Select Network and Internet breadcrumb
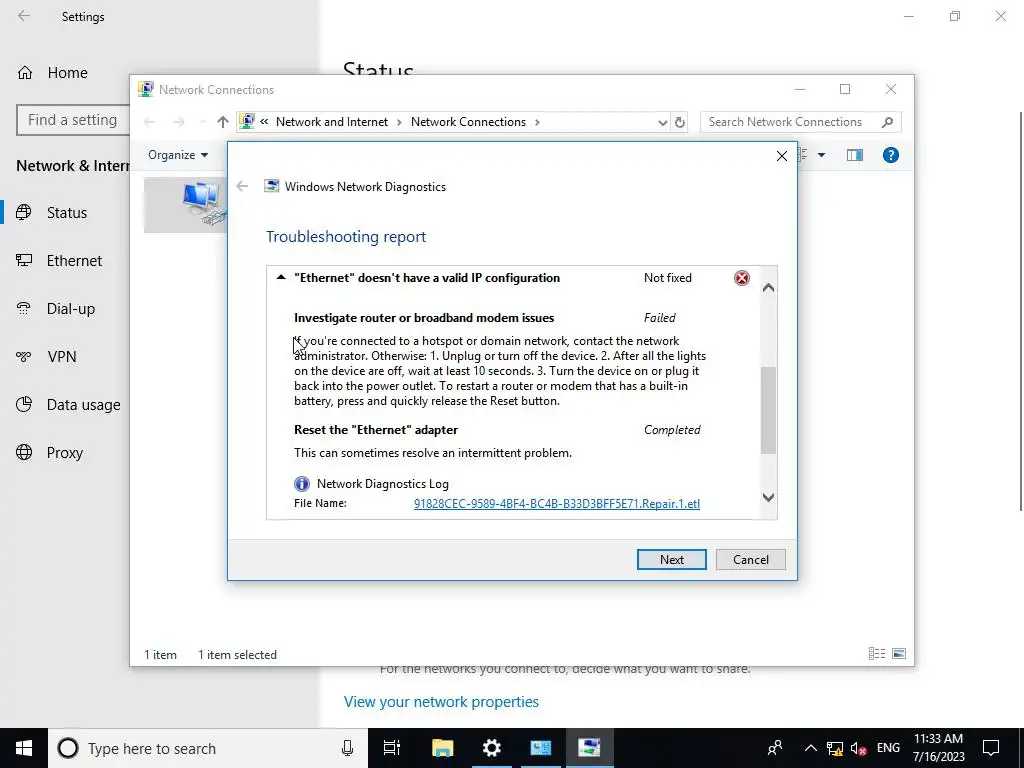 (x=332, y=122)
